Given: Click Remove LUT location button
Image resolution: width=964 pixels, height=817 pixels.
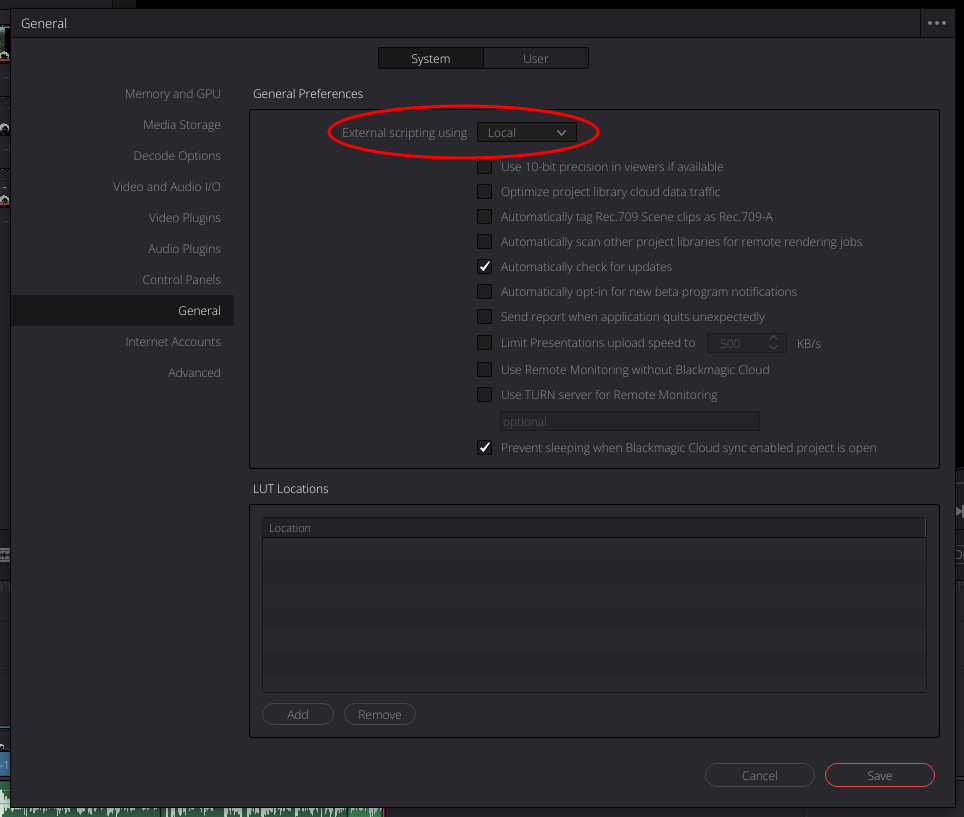Looking at the screenshot, I should pyautogui.click(x=379, y=714).
